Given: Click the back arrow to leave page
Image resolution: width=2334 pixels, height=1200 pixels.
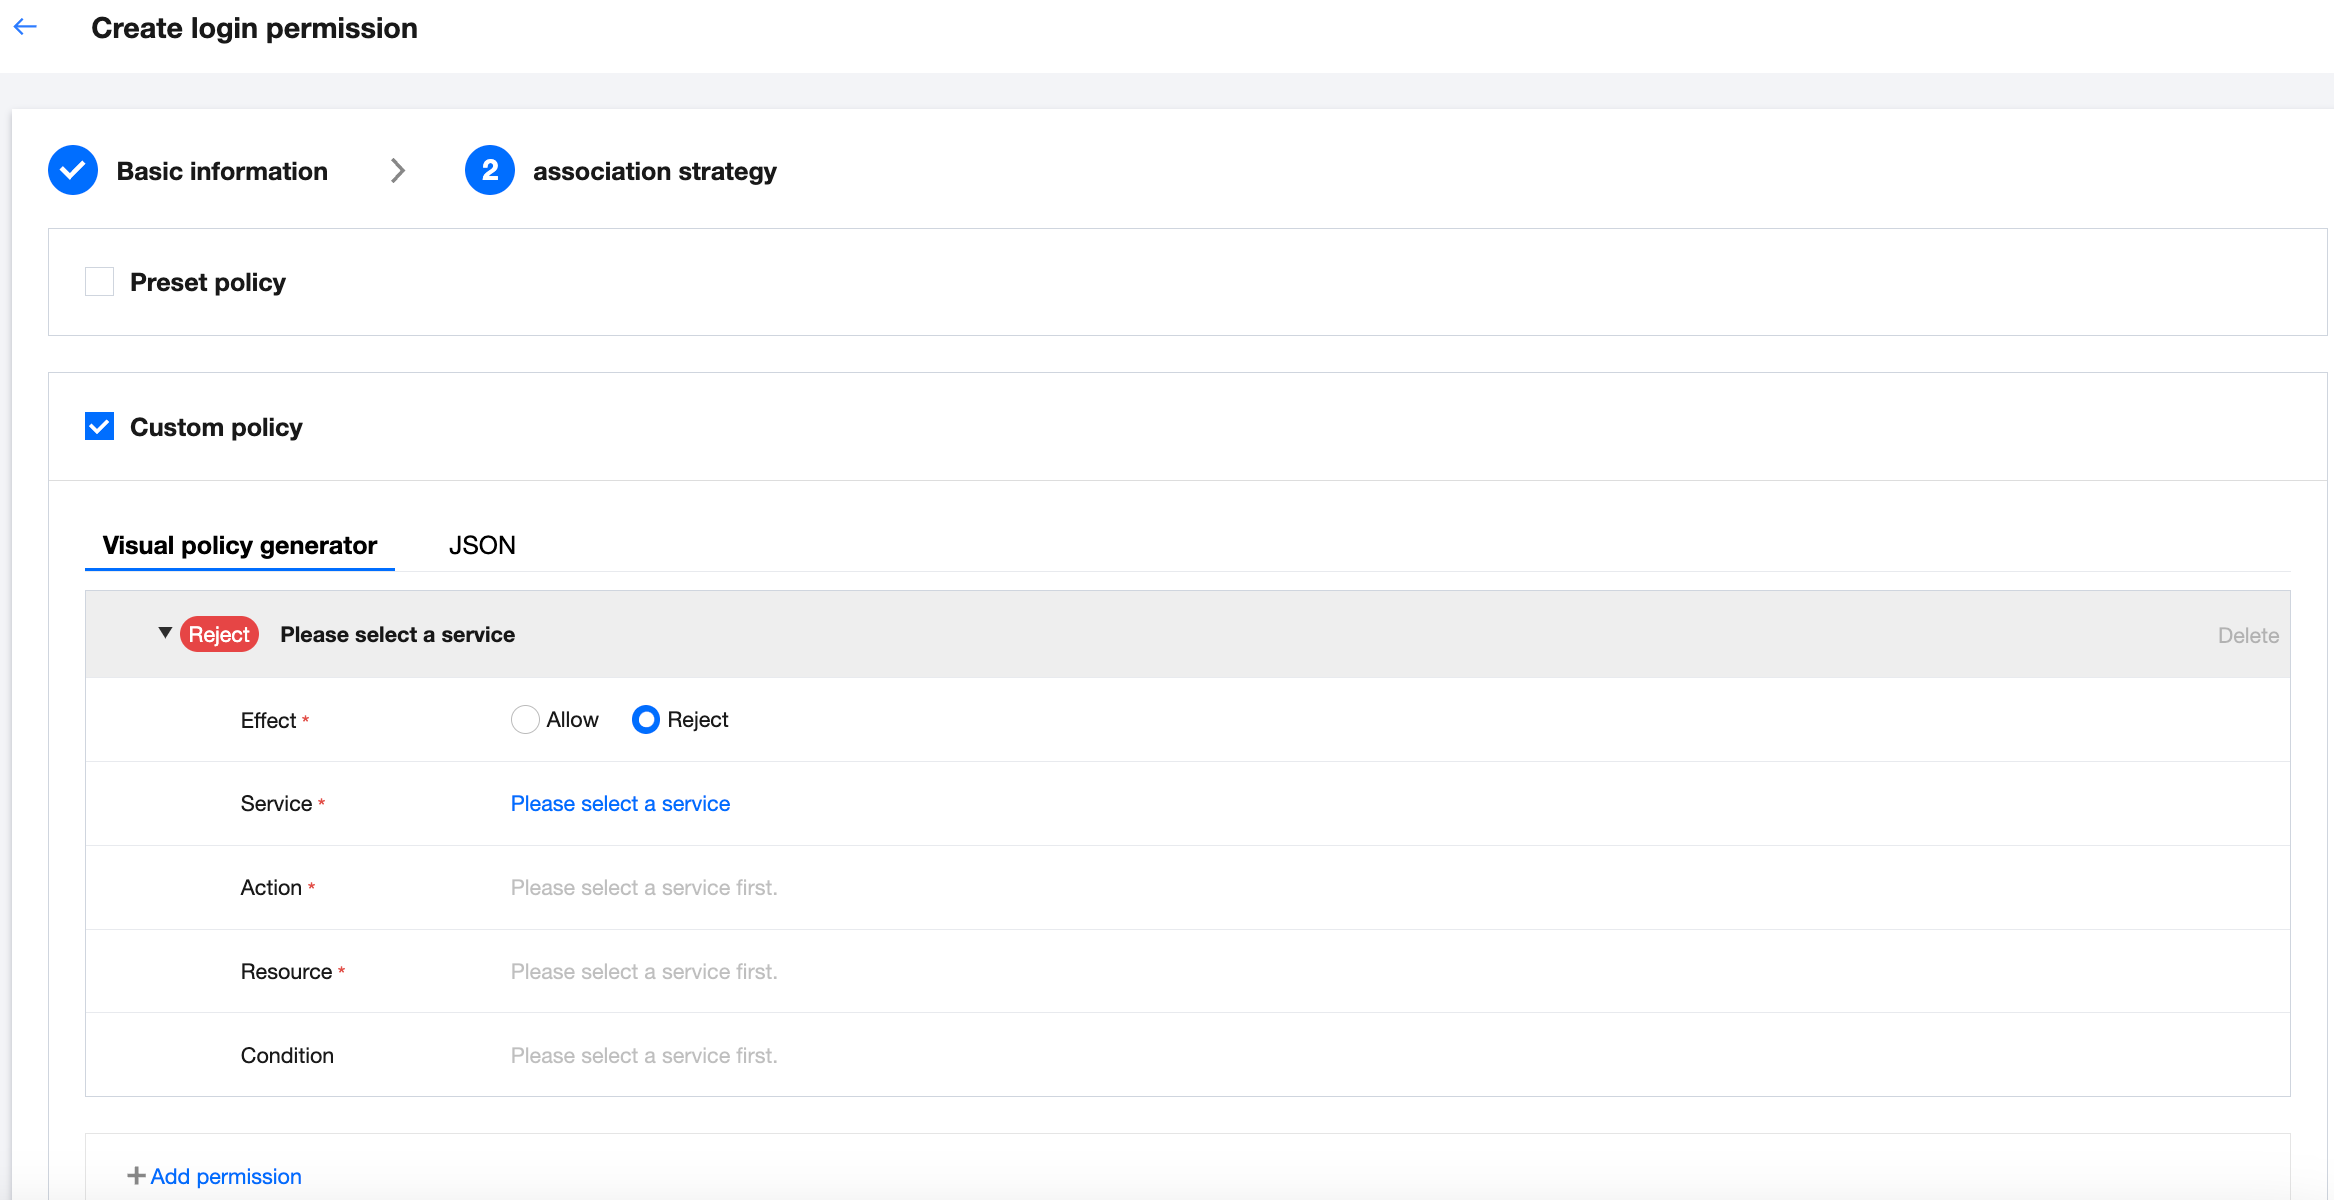Looking at the screenshot, I should (x=25, y=26).
